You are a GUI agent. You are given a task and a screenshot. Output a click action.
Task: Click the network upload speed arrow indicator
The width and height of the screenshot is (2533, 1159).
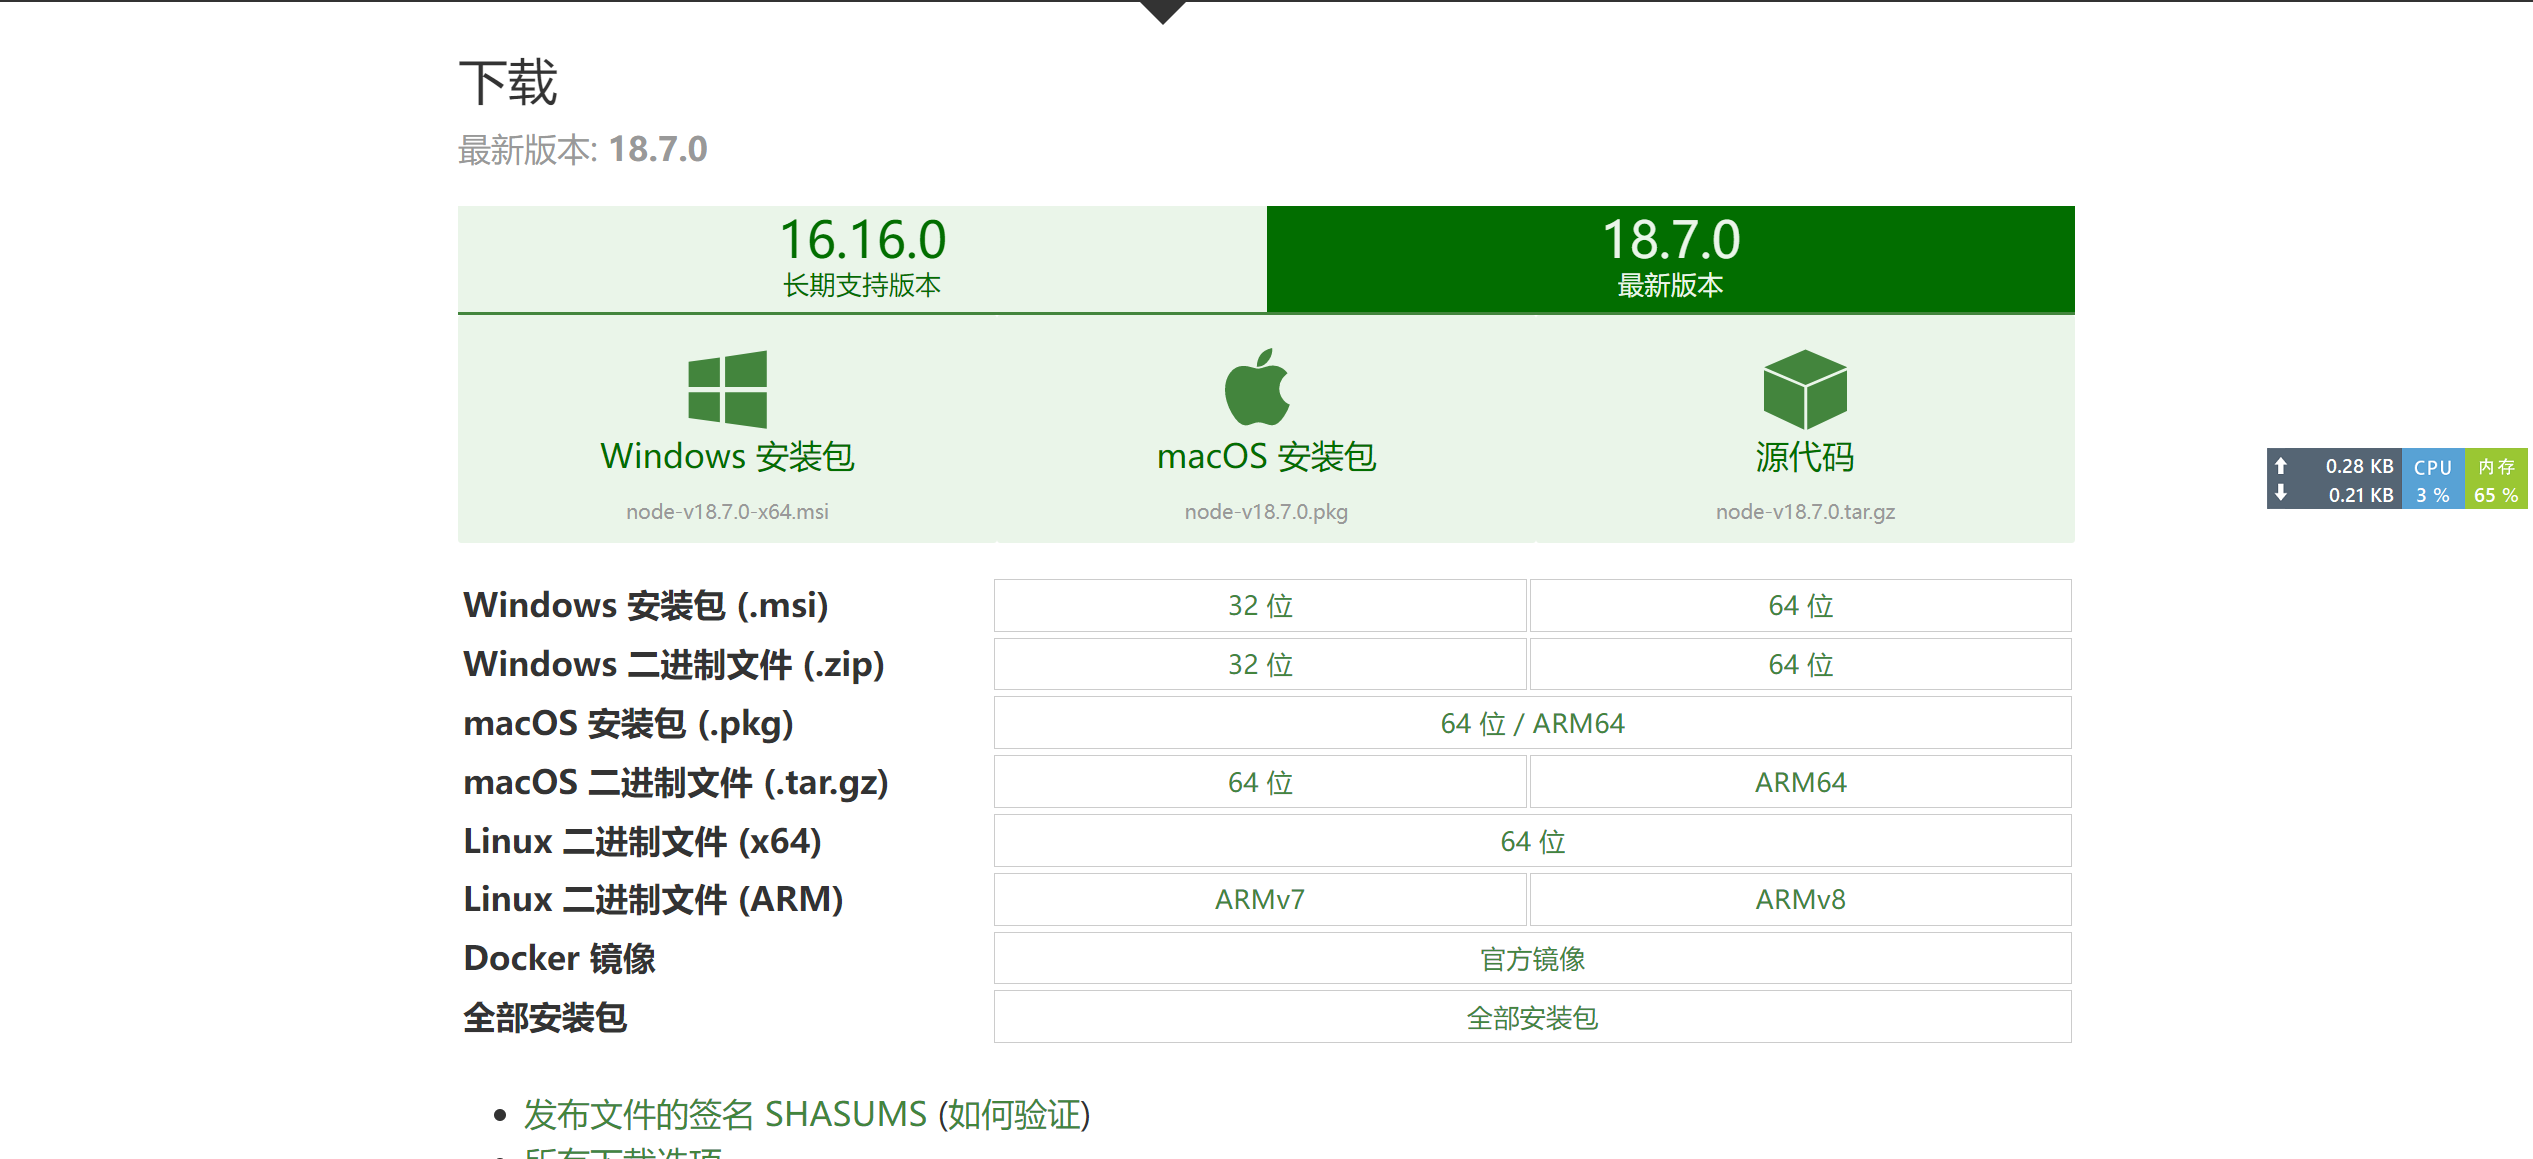[2281, 466]
